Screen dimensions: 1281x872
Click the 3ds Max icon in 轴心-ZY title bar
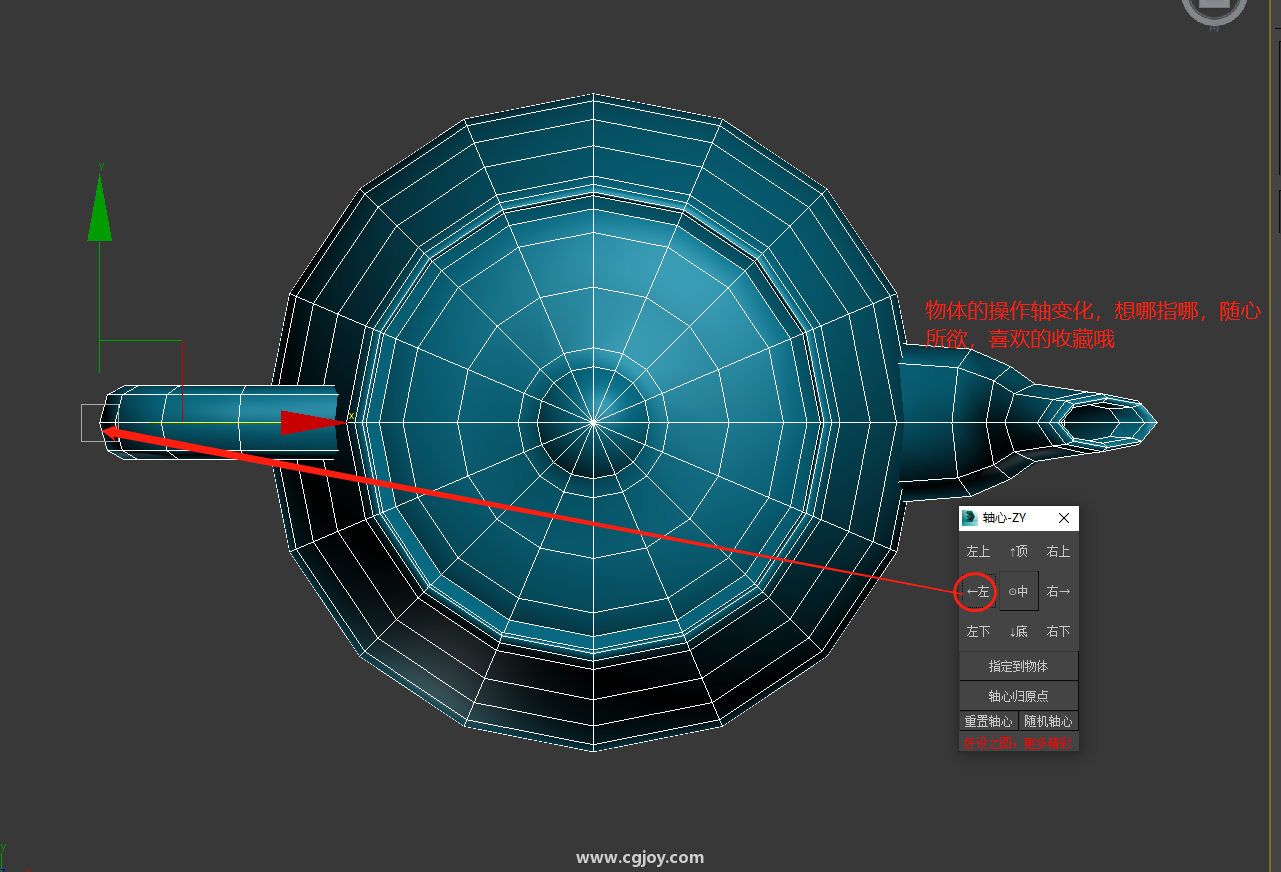coord(969,518)
